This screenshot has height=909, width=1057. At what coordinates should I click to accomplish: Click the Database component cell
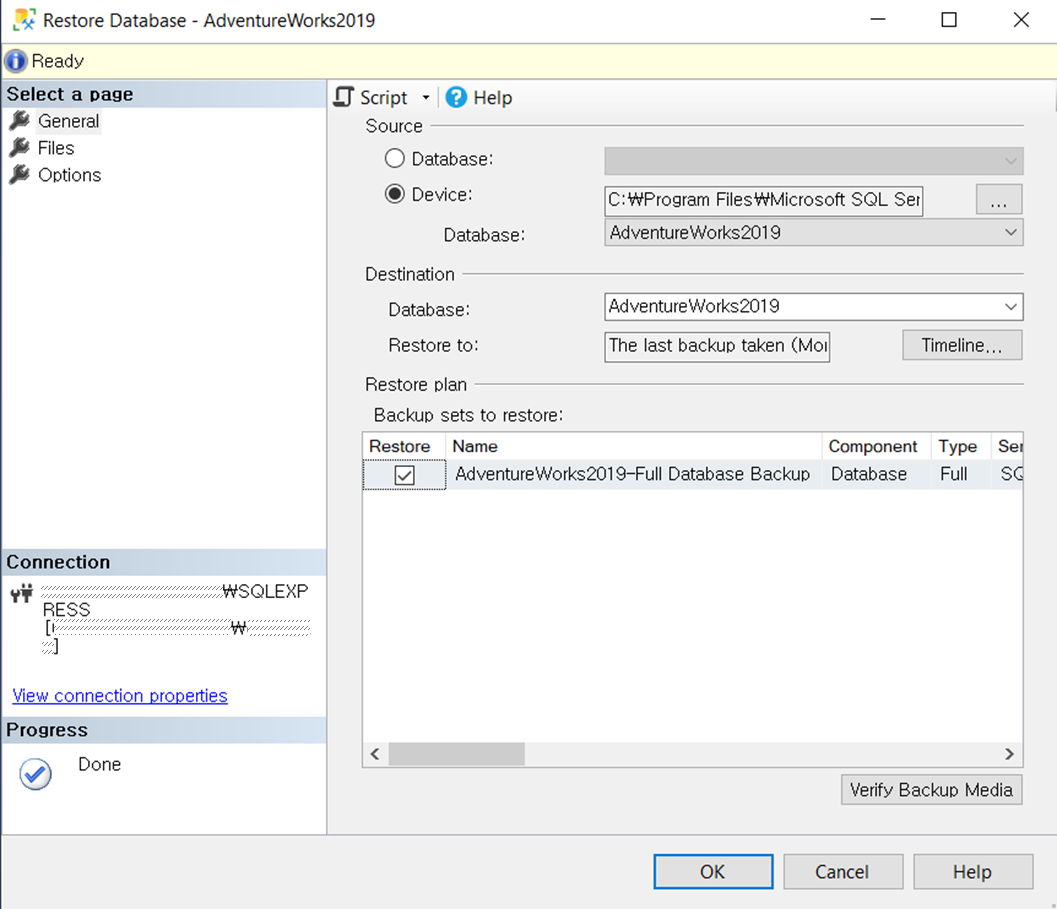876,474
